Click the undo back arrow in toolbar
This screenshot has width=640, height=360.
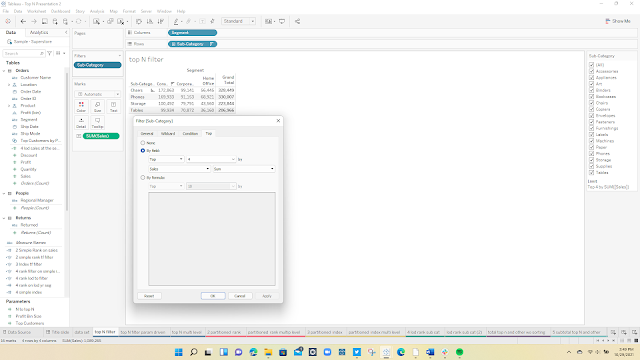pos(23,21)
